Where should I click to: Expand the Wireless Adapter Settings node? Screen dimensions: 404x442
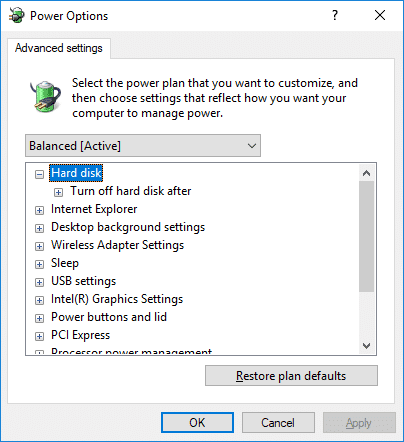(39, 246)
